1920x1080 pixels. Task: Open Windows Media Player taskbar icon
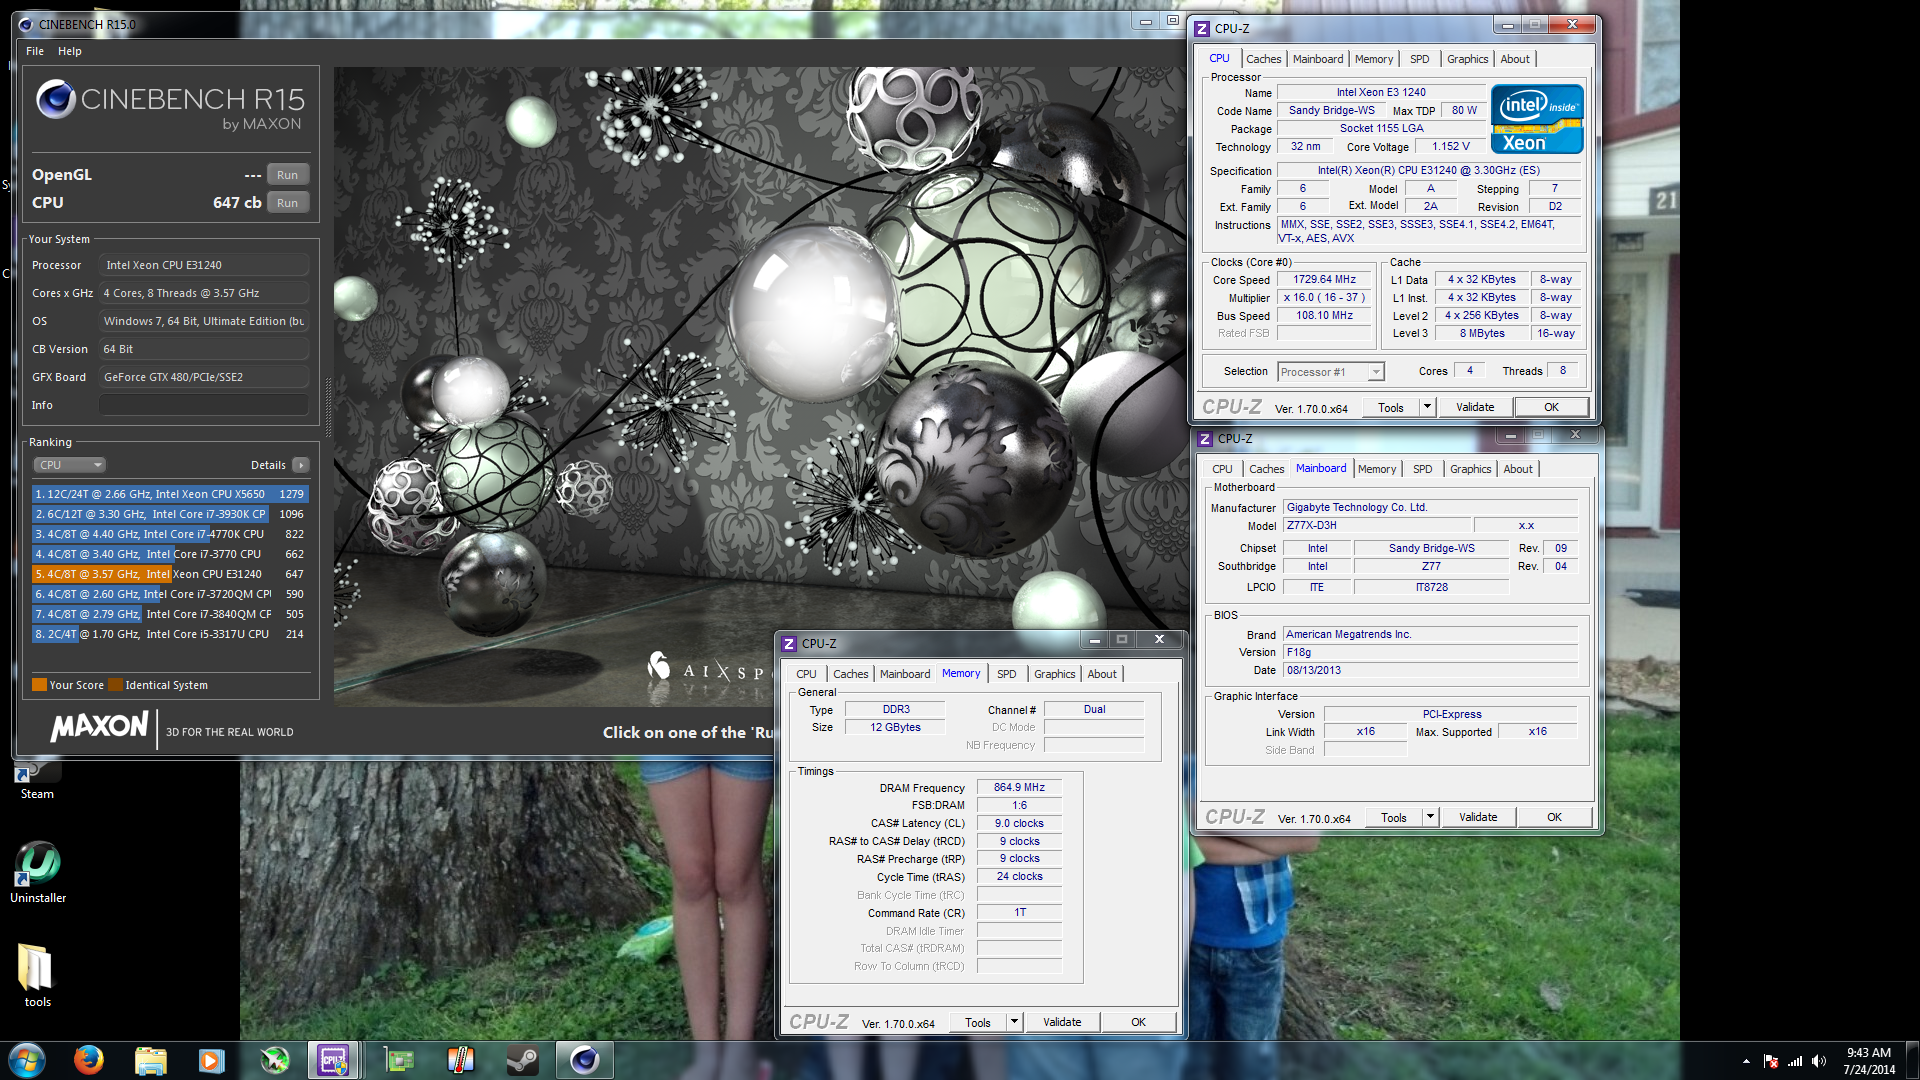point(211,1060)
